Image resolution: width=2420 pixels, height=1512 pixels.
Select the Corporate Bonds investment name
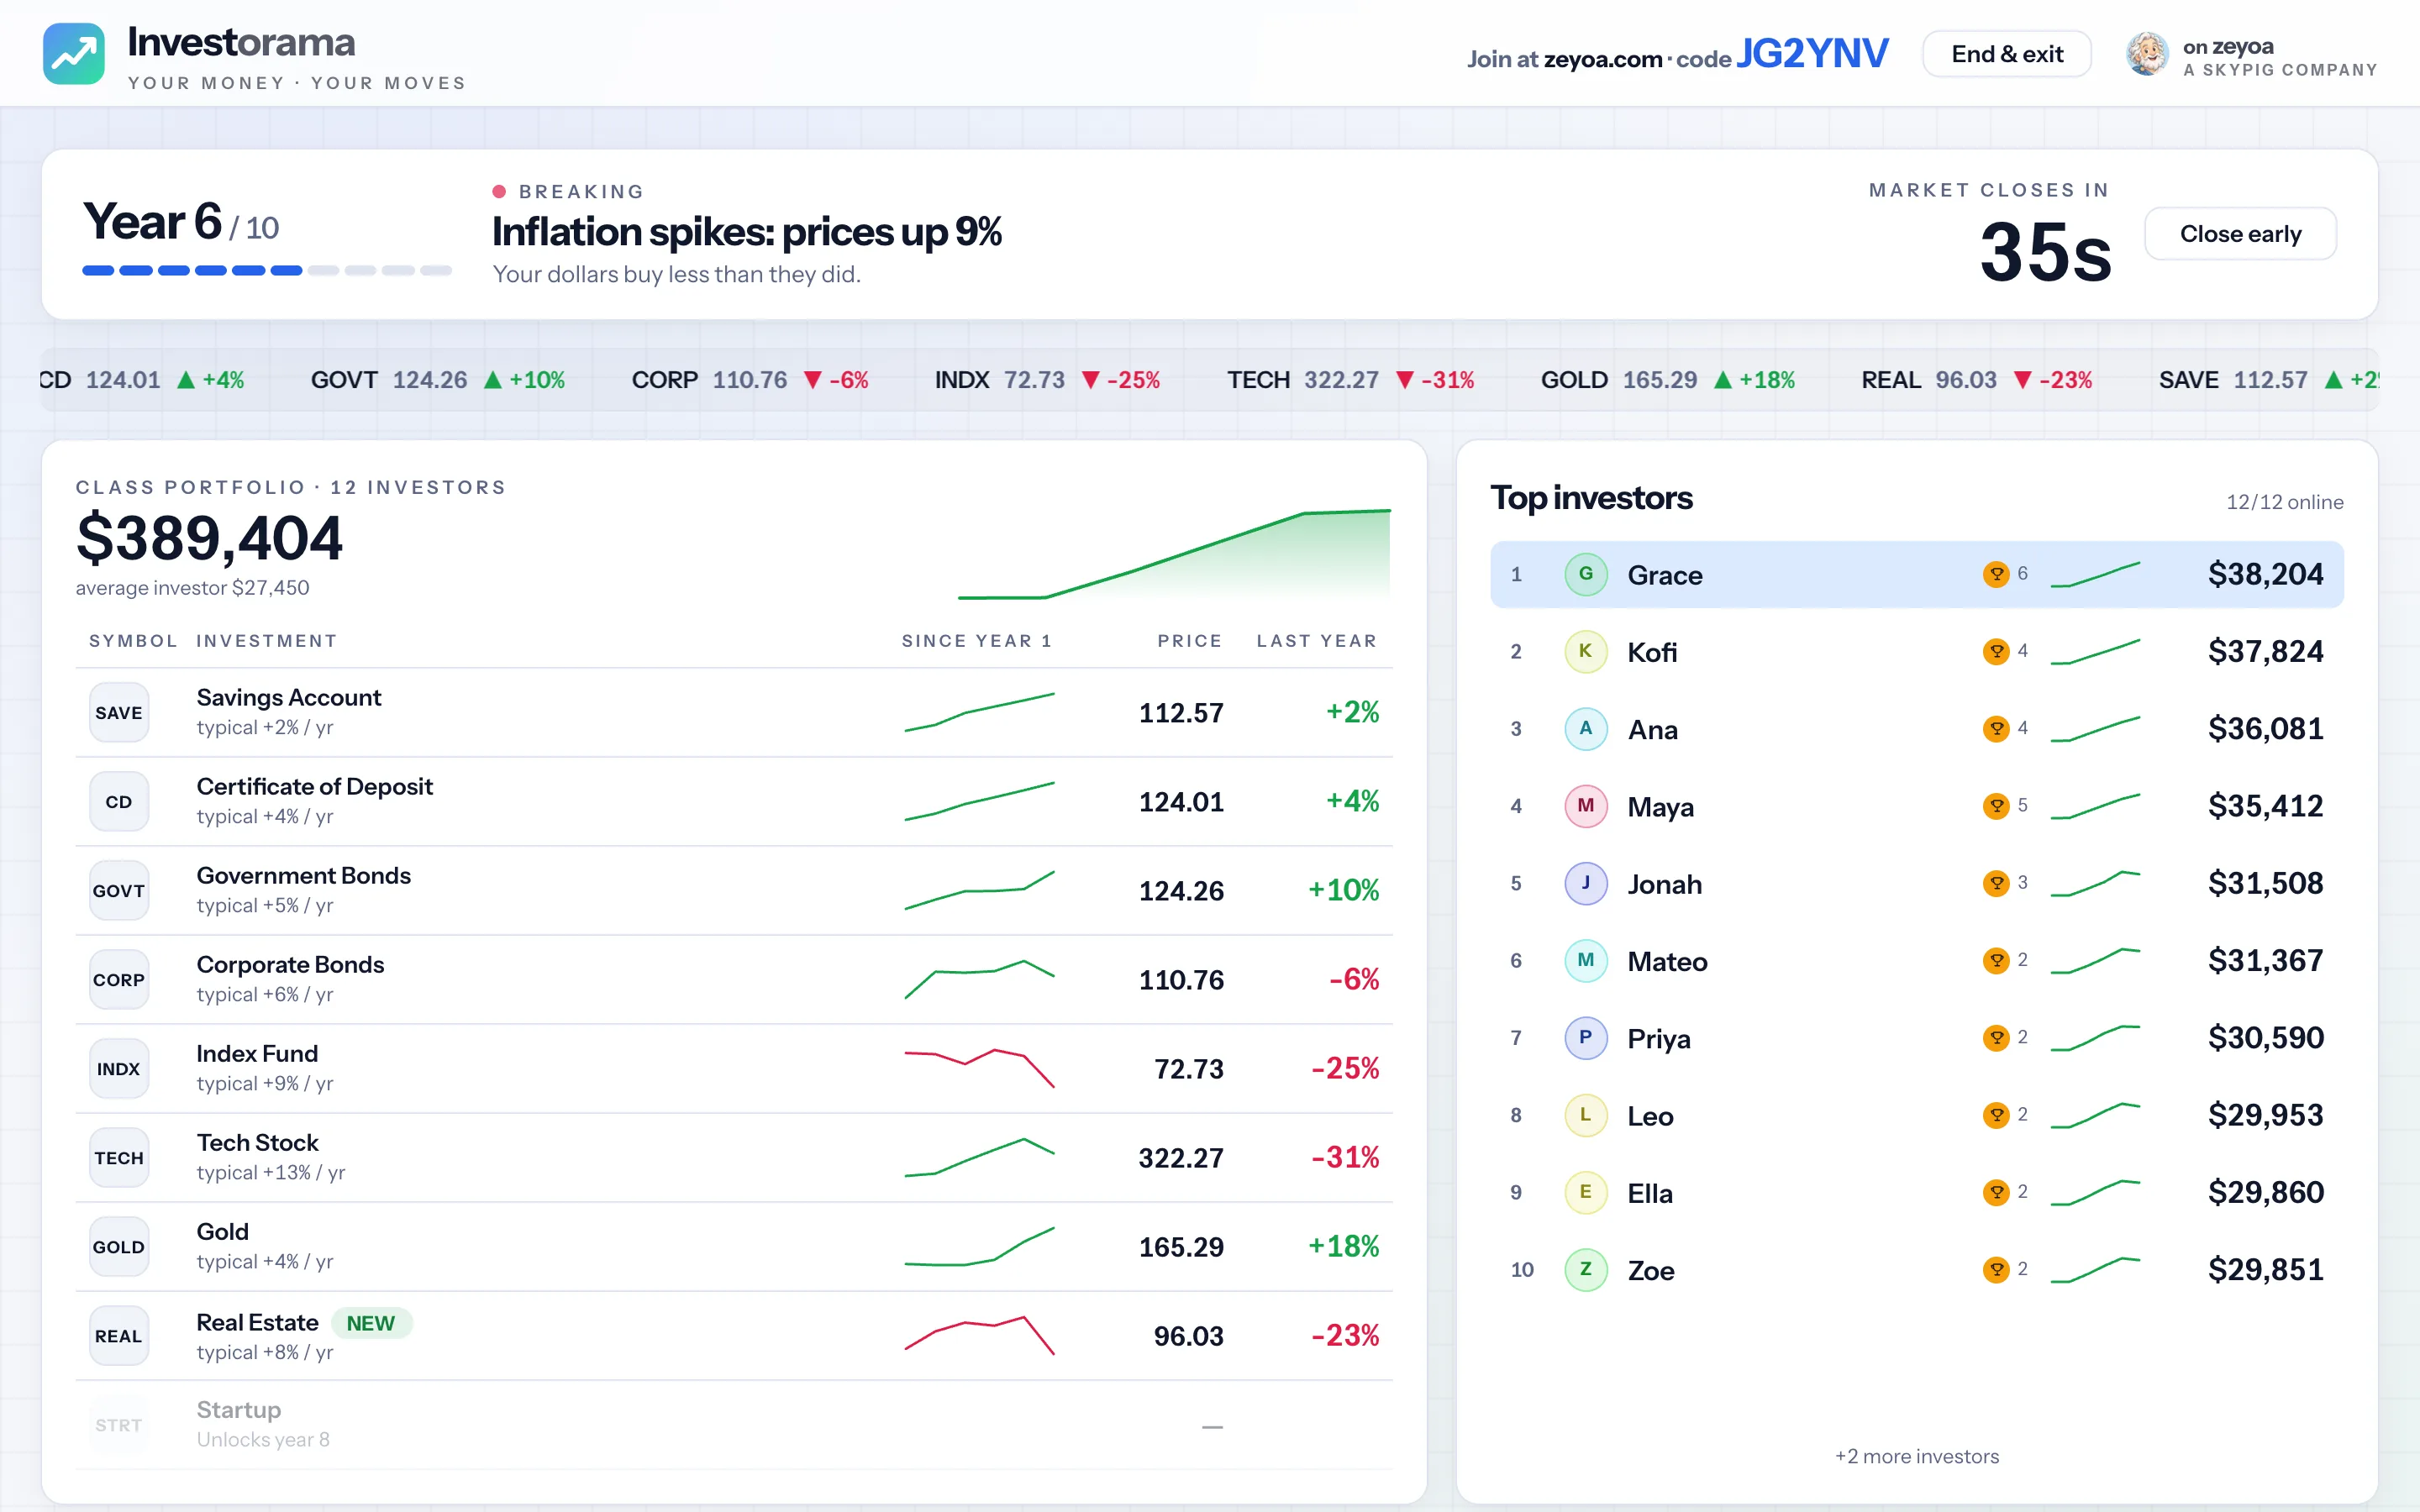click(x=290, y=964)
